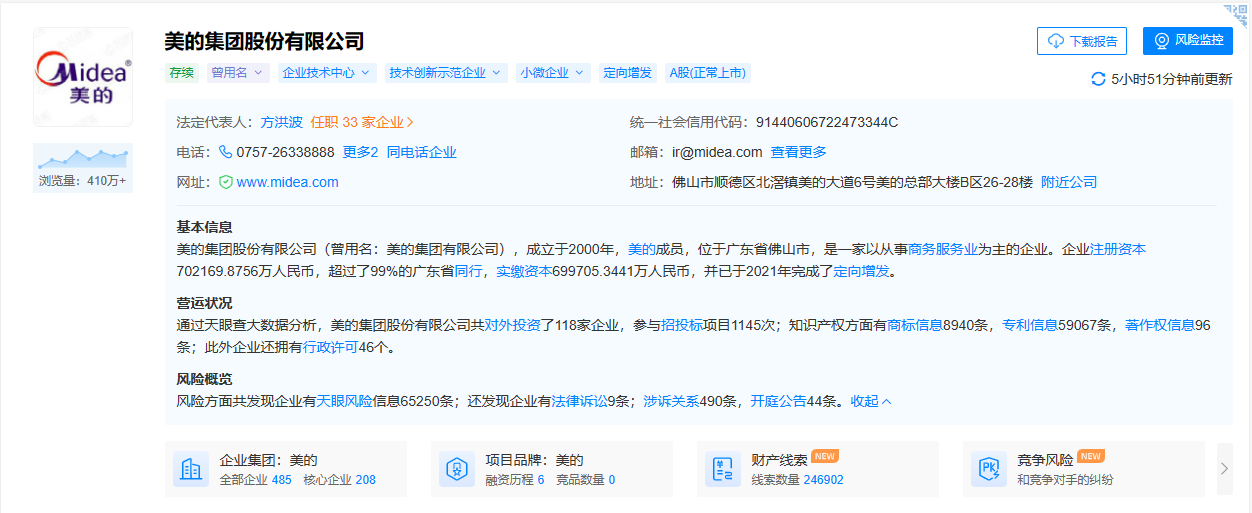Click the Midea company logo

[x=83, y=77]
